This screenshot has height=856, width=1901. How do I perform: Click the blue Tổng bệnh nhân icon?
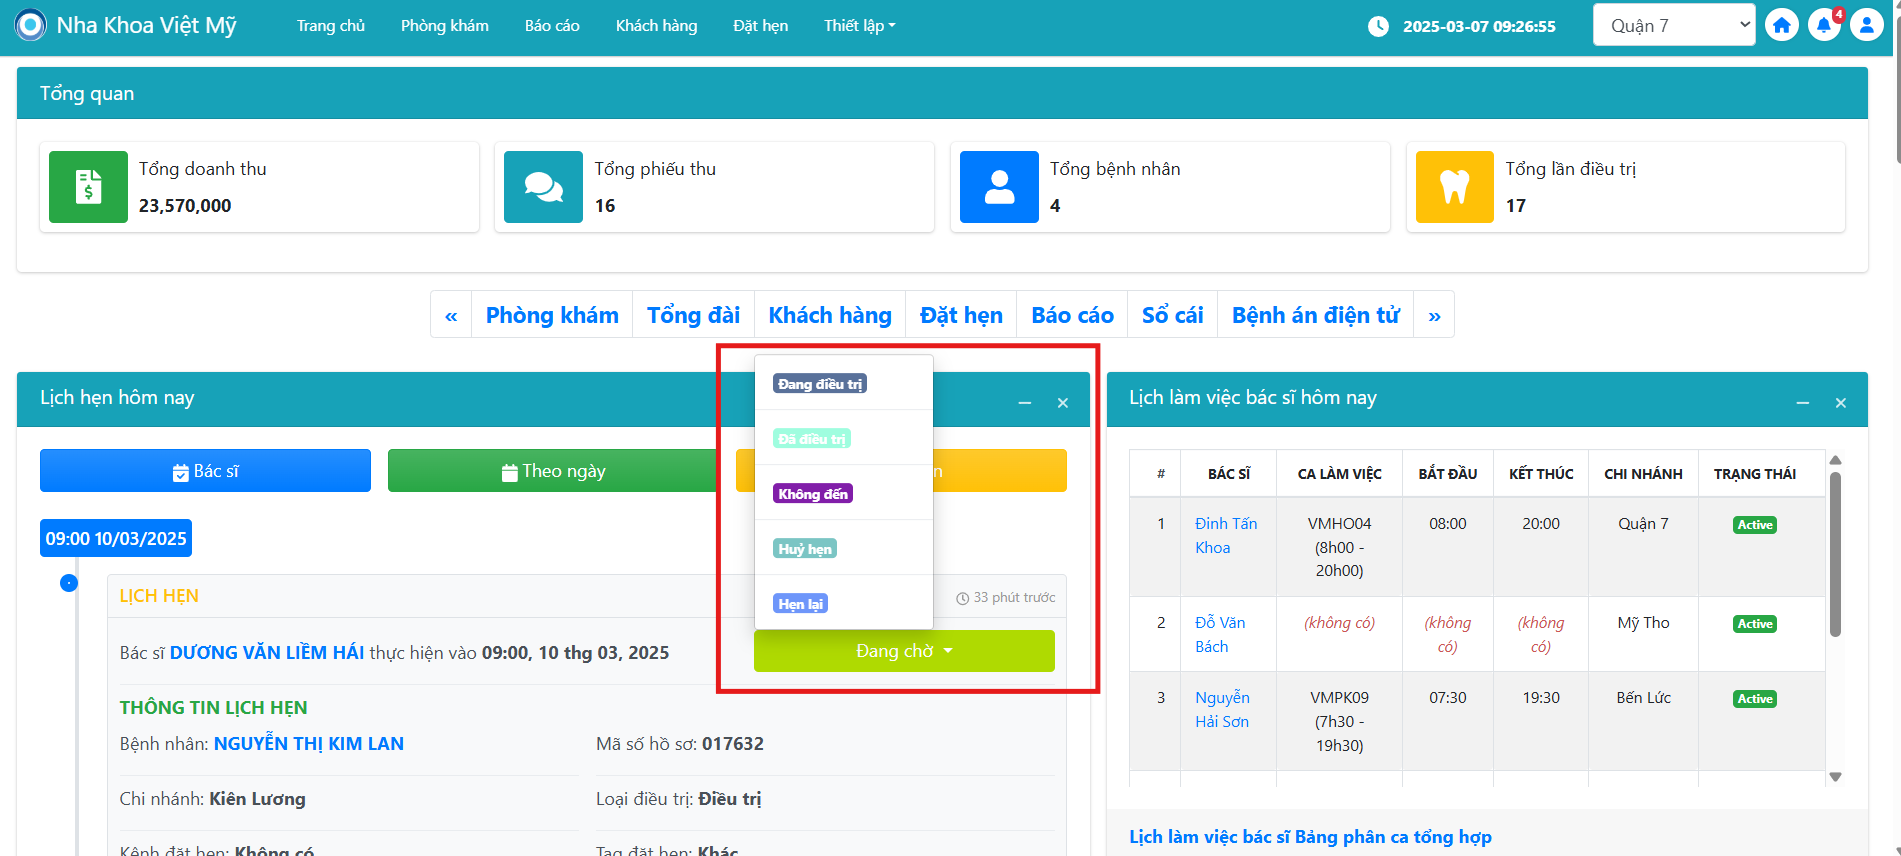998,187
